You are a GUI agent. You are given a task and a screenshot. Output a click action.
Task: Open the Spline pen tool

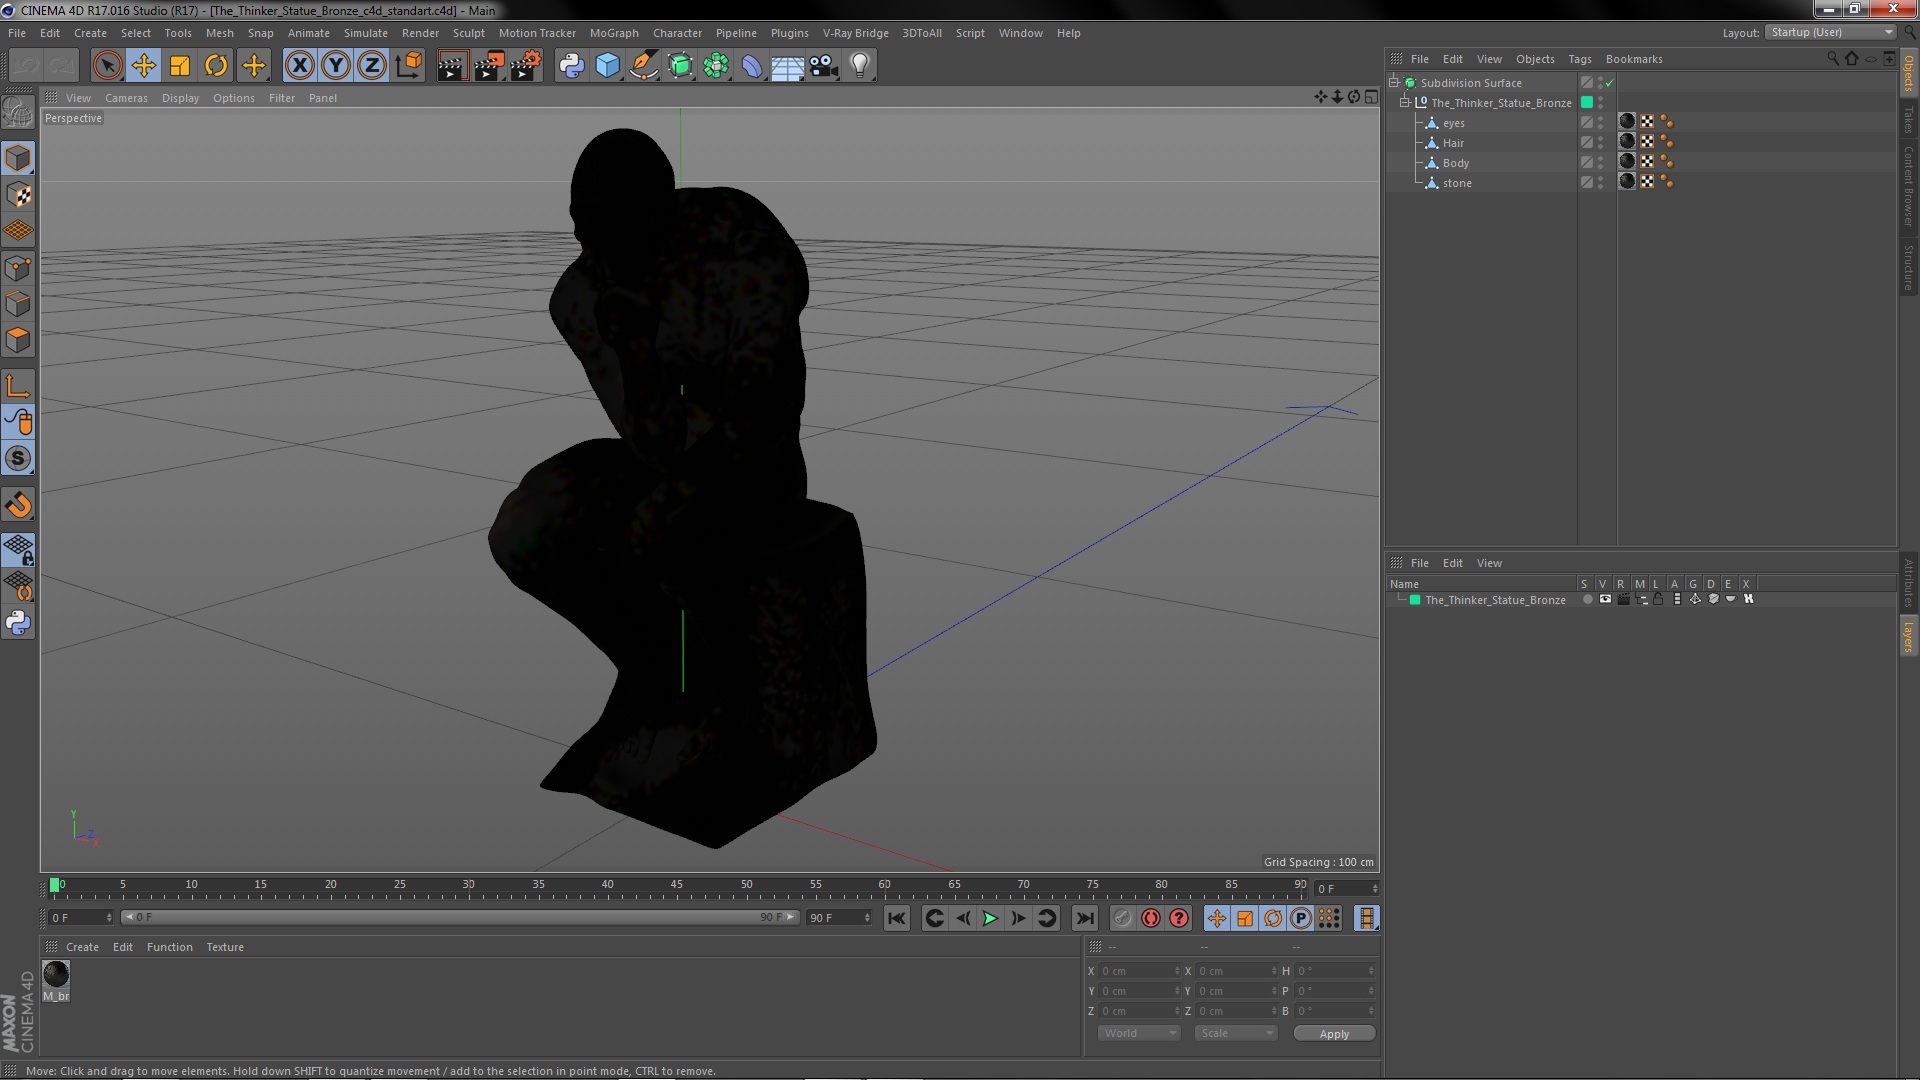tap(644, 66)
